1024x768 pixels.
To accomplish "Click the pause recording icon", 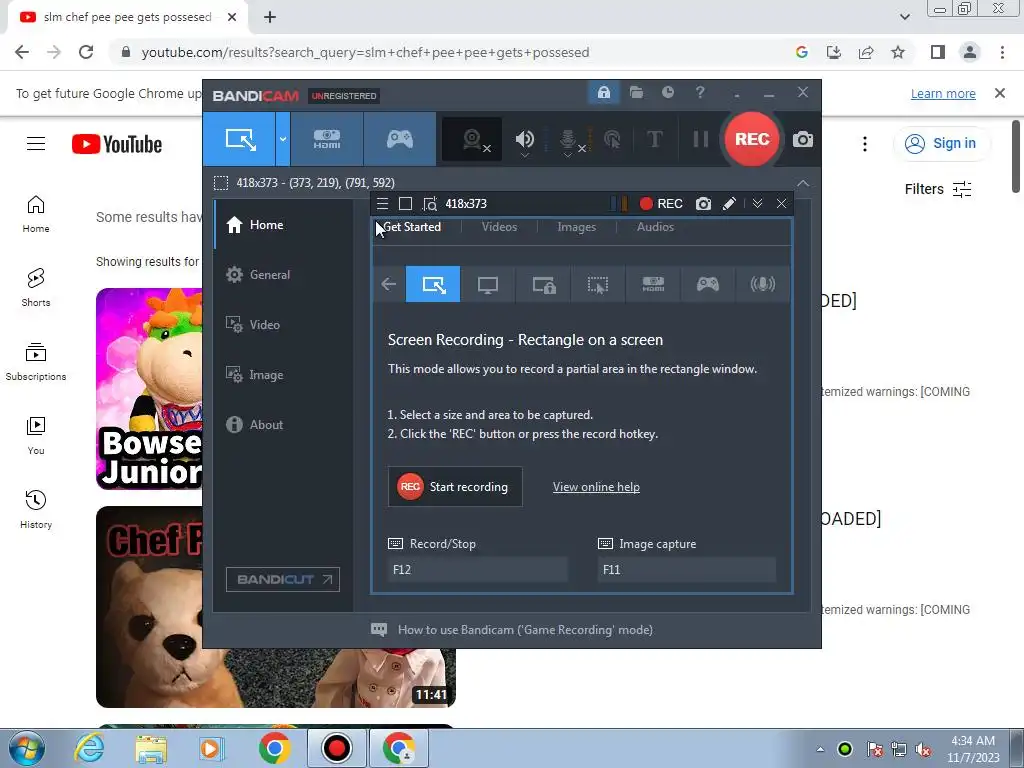I will pyautogui.click(x=700, y=139).
